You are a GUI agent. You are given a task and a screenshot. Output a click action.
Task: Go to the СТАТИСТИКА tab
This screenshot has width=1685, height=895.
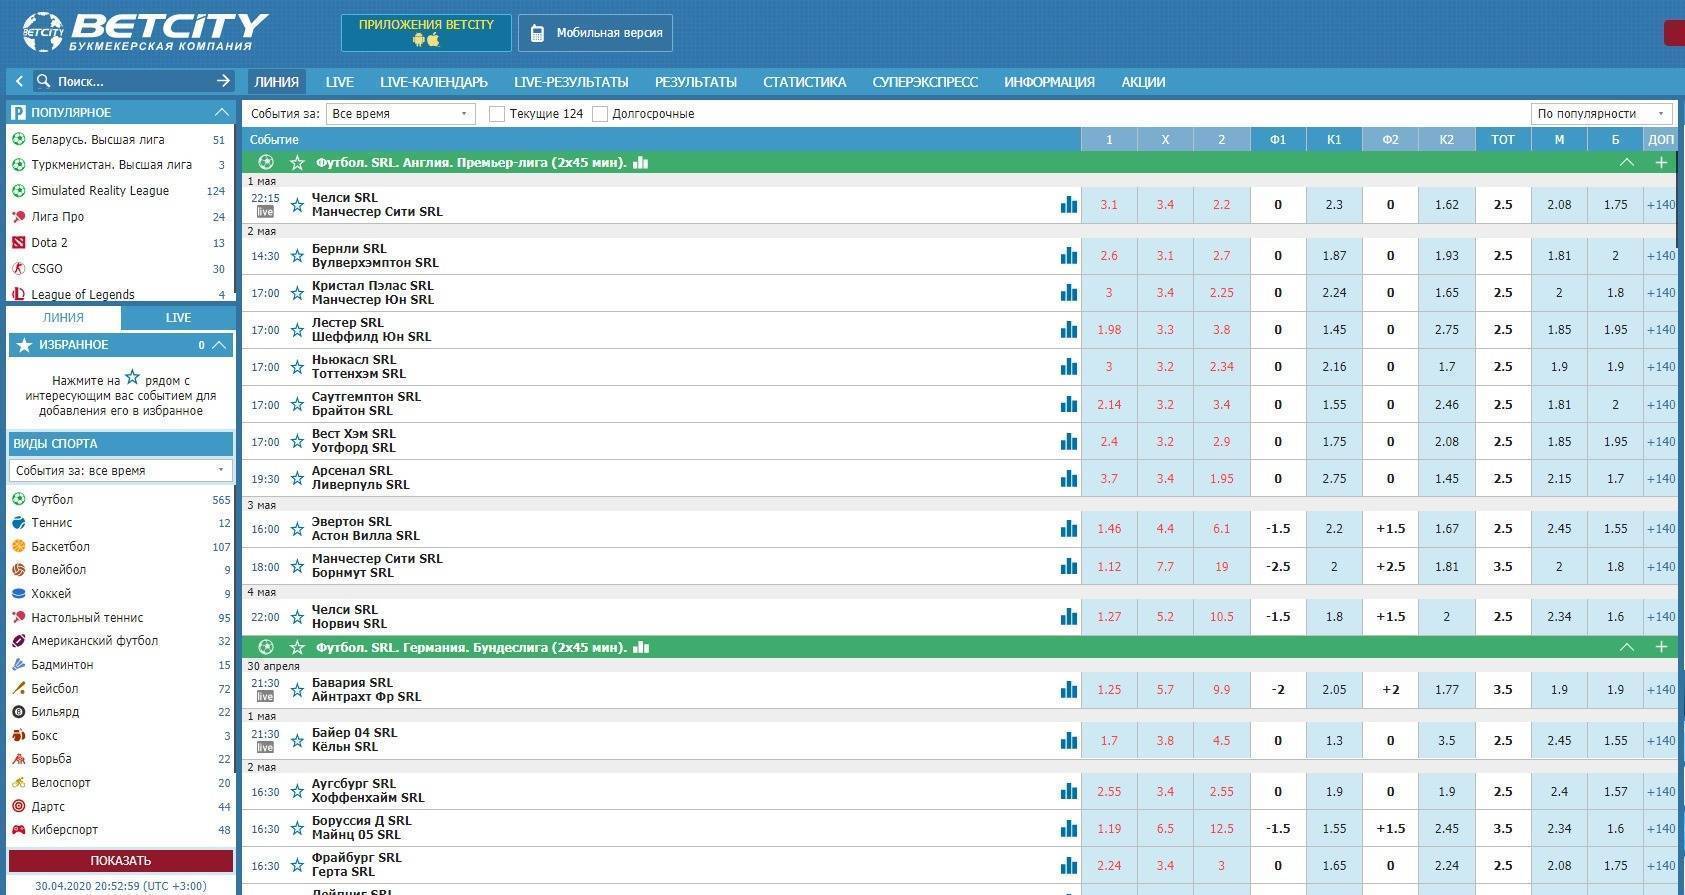click(804, 82)
